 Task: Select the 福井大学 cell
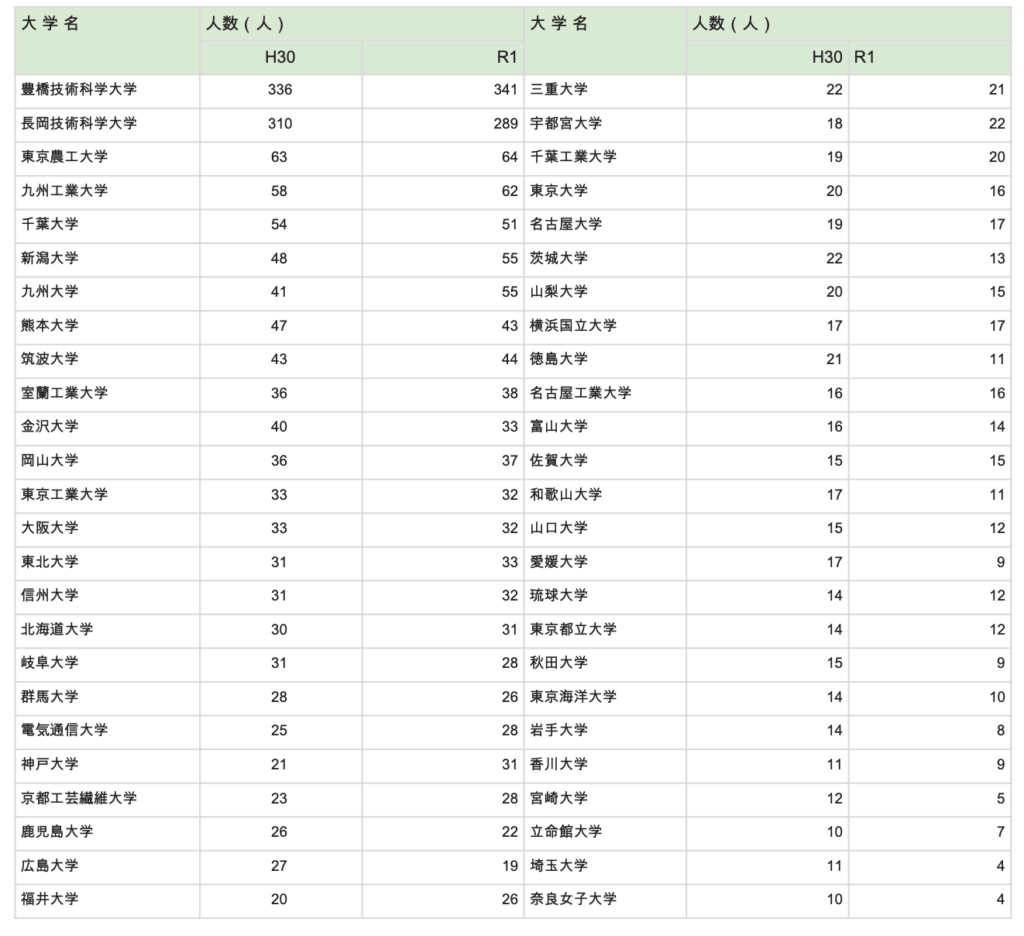coord(50,899)
